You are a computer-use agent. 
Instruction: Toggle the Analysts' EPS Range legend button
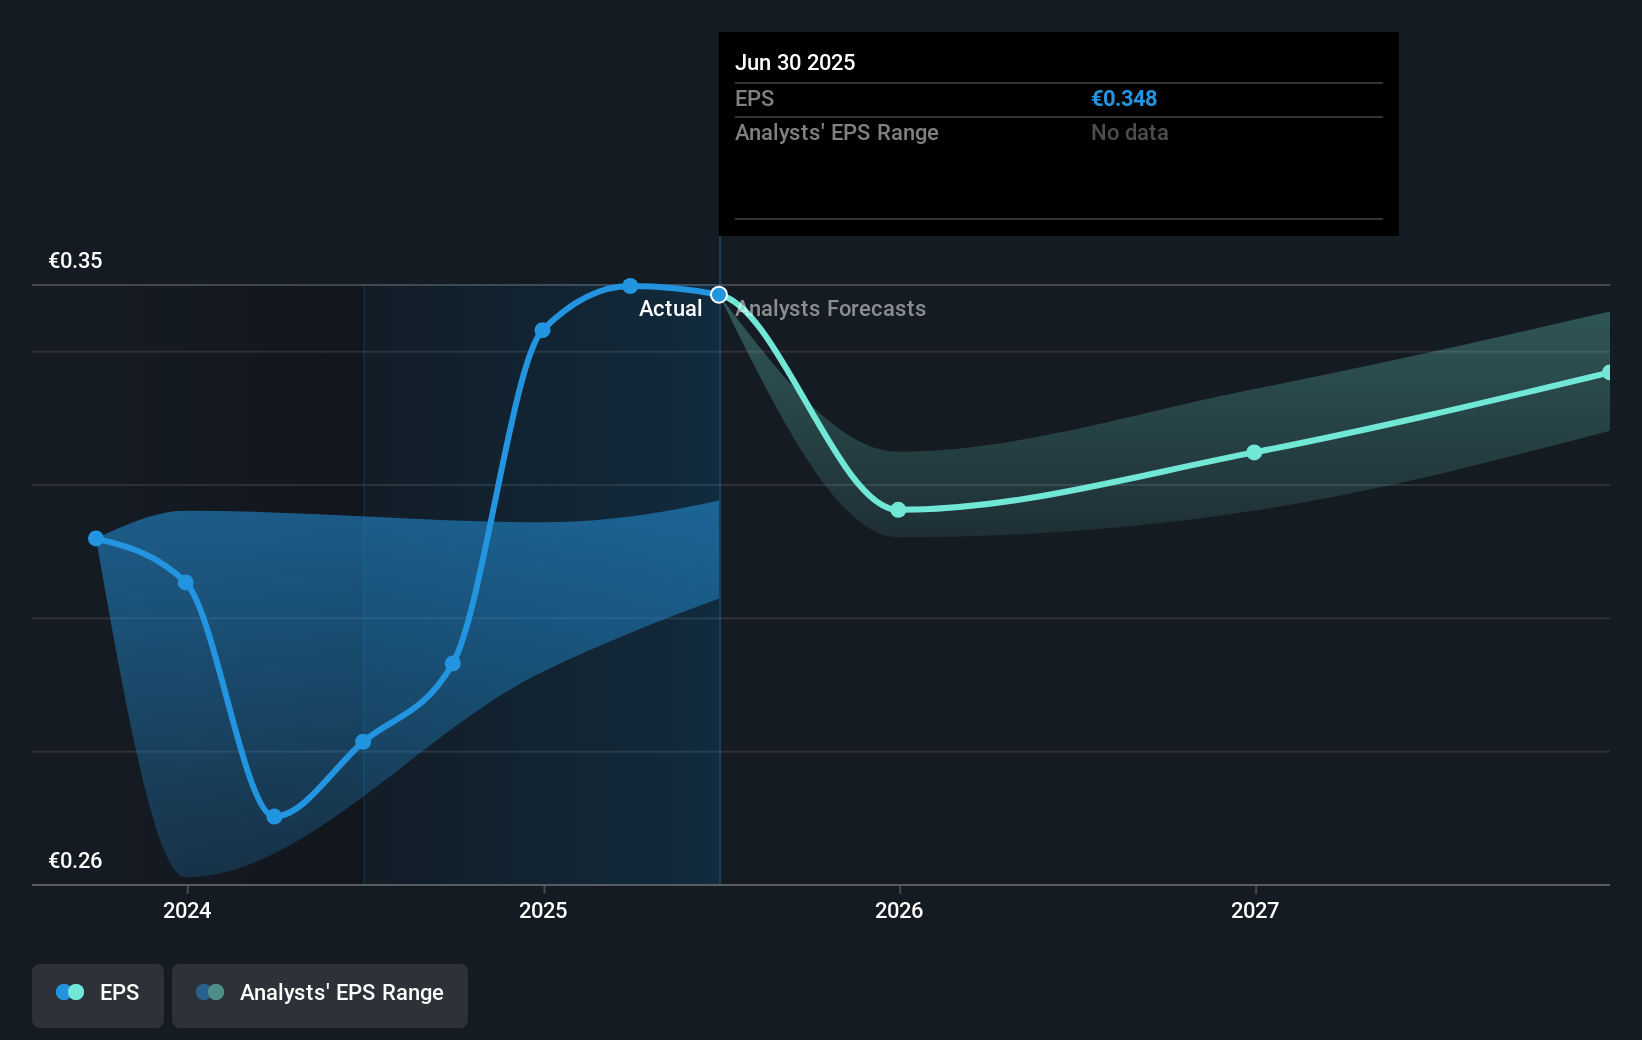[319, 994]
